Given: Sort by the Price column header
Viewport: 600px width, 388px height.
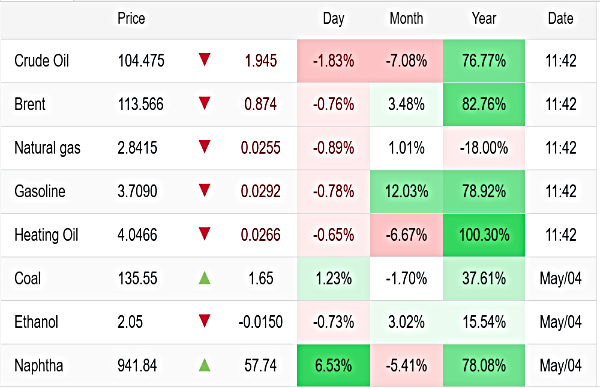Looking at the screenshot, I should point(131,18).
